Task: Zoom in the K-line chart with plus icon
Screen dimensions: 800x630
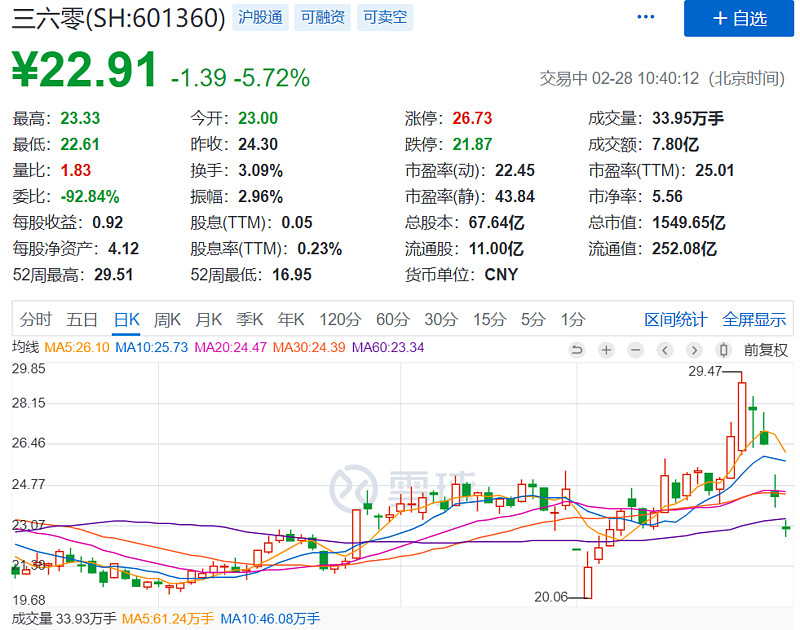Action: (x=606, y=350)
